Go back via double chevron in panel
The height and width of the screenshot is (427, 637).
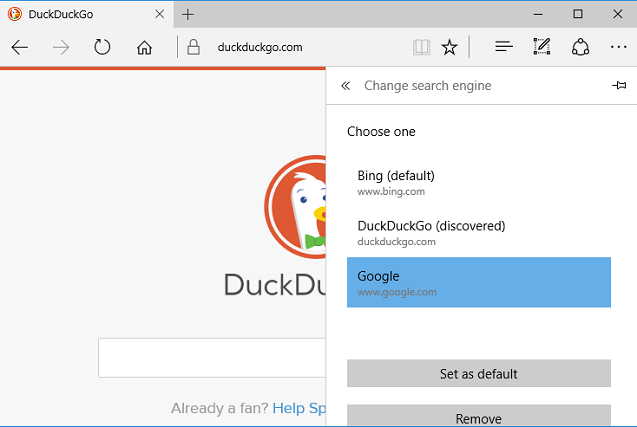(345, 86)
